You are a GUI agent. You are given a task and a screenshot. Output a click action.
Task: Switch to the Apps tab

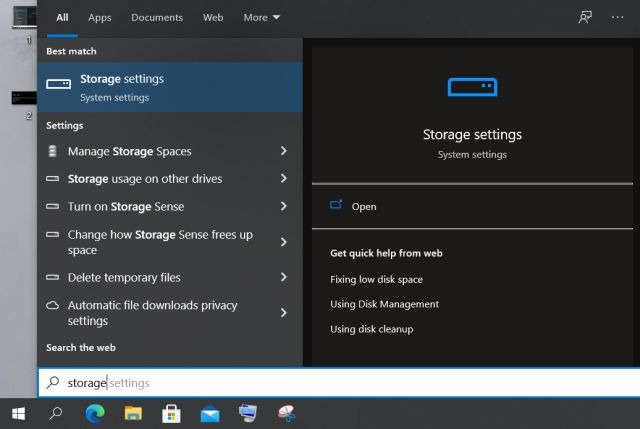point(100,18)
